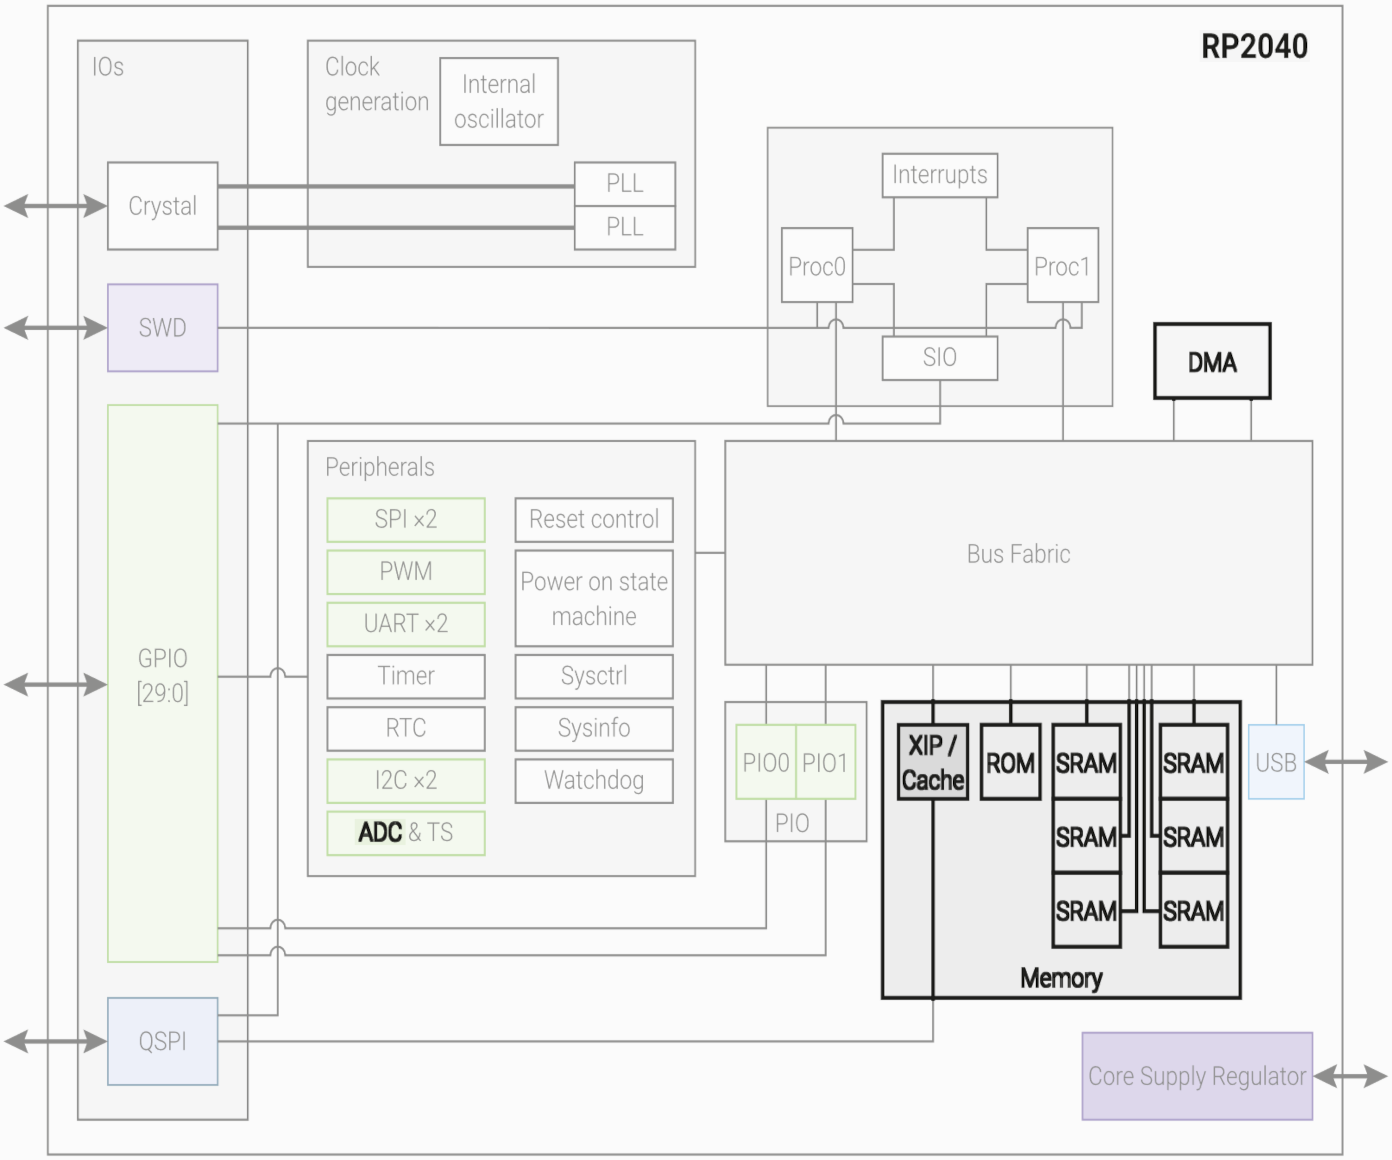Click the external arrow beside USB

pyautogui.click(x=1347, y=762)
